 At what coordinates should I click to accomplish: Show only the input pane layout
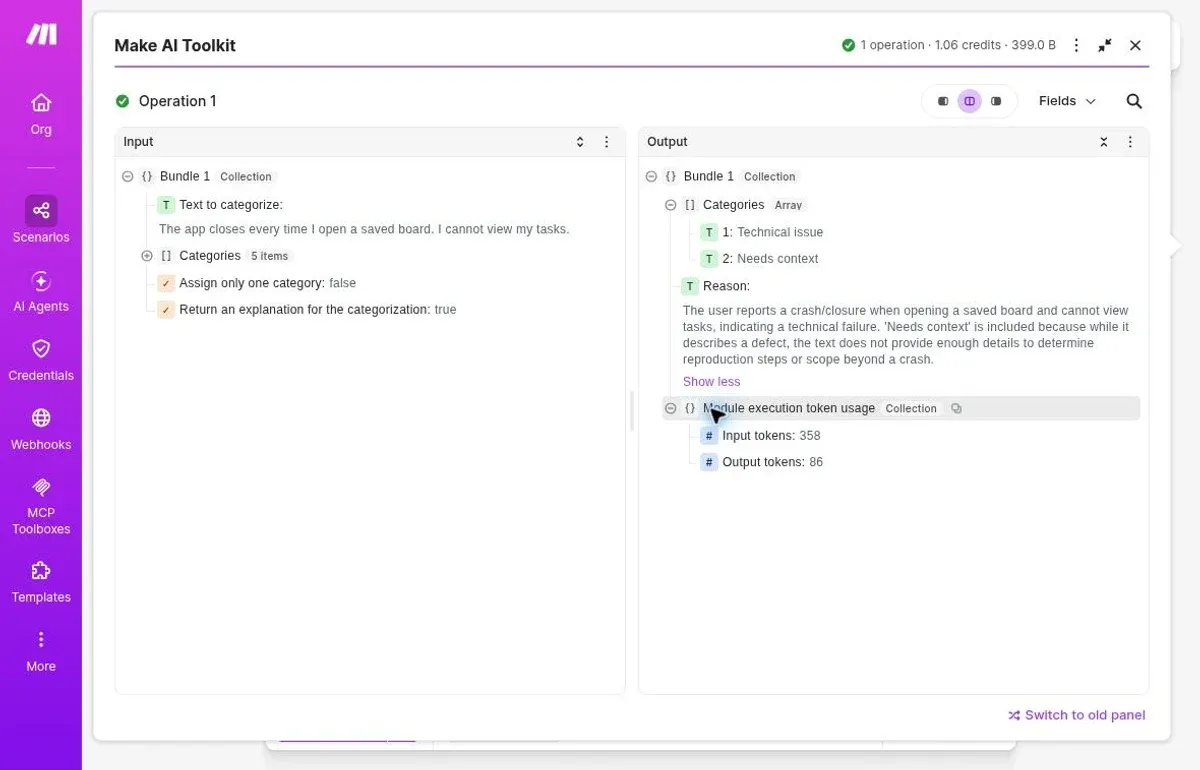point(943,101)
